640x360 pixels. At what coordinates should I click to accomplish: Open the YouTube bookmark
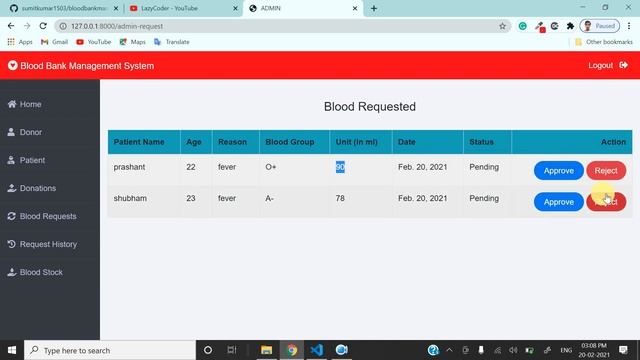coord(94,42)
